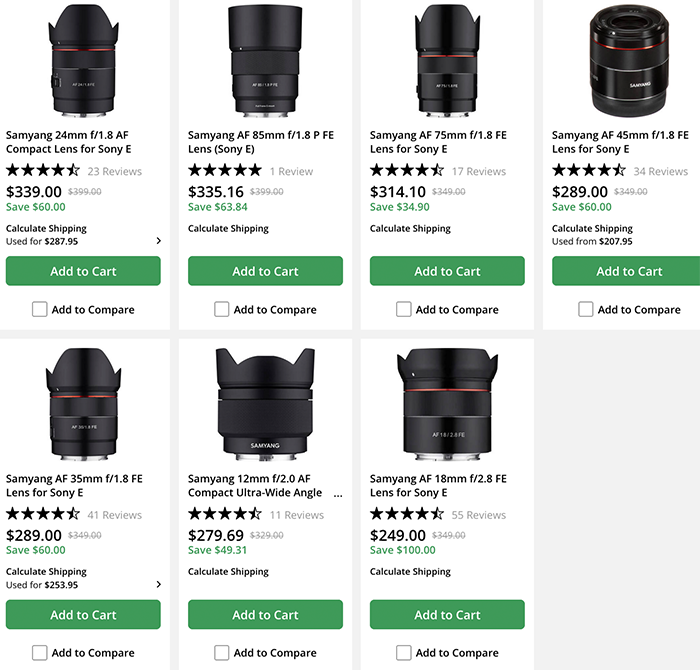This screenshot has height=670, width=700.
Task: Add Samyang AF 75mm lens to cart
Action: click(x=447, y=271)
